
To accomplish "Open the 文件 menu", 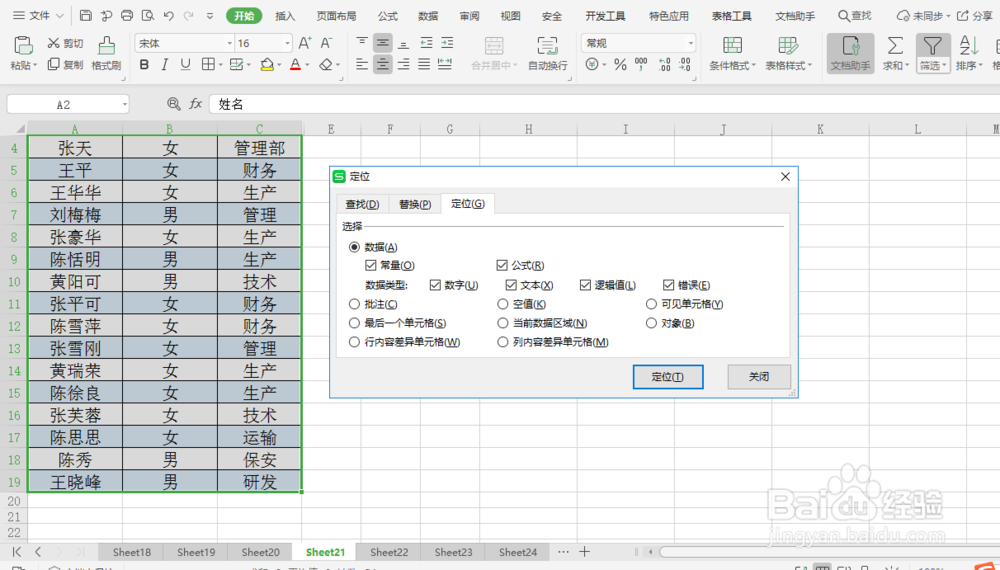I will [x=38, y=16].
